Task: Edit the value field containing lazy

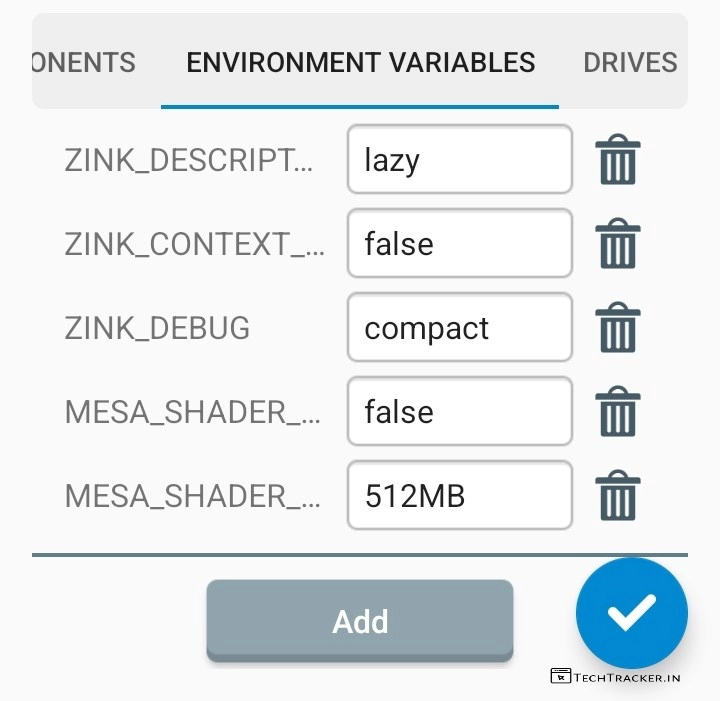Action: coord(459,160)
